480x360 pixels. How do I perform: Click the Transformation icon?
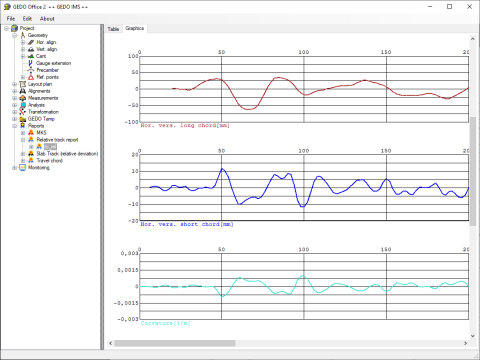click(x=23, y=112)
